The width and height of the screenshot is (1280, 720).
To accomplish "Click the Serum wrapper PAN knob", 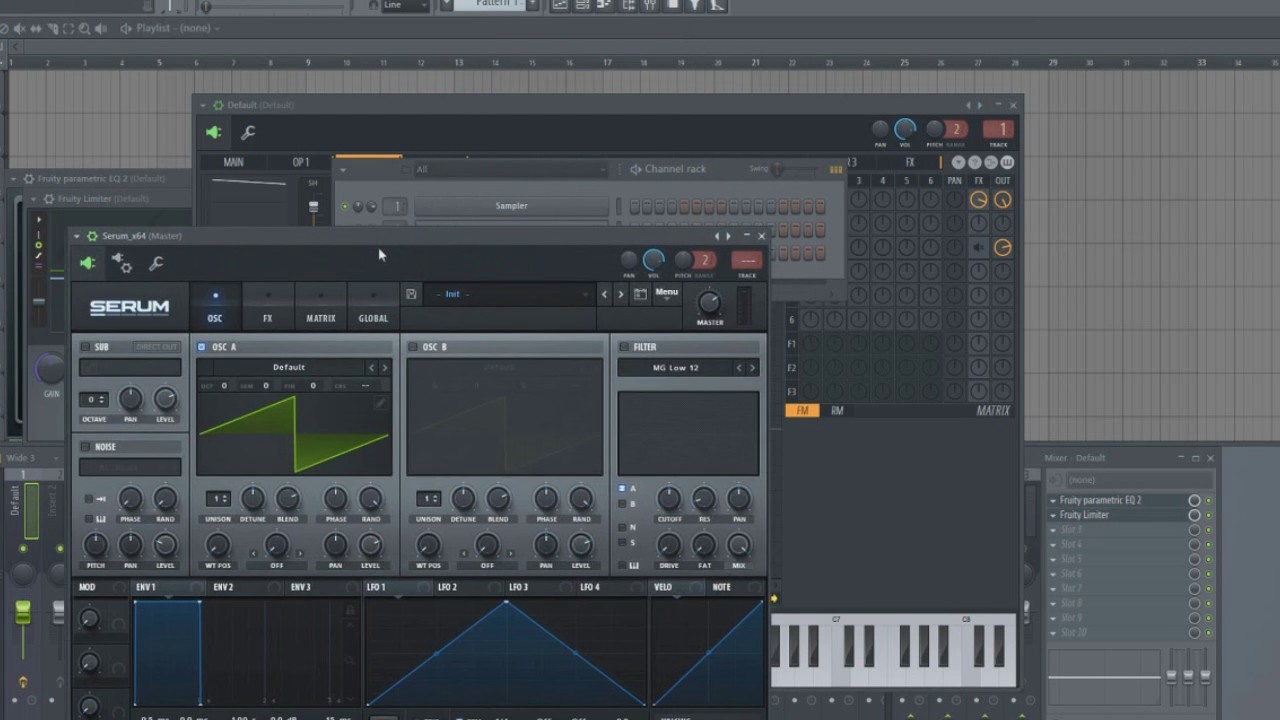I will (629, 260).
